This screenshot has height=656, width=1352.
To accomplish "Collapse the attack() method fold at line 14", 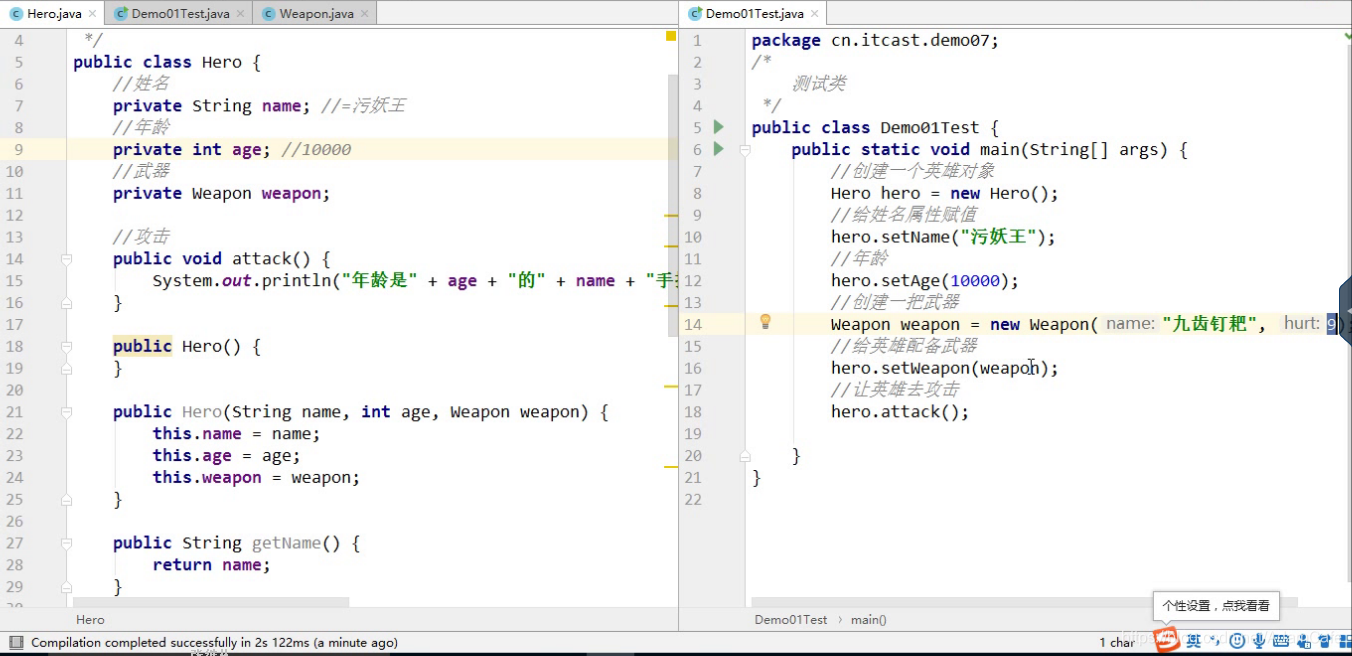I will click(66, 259).
